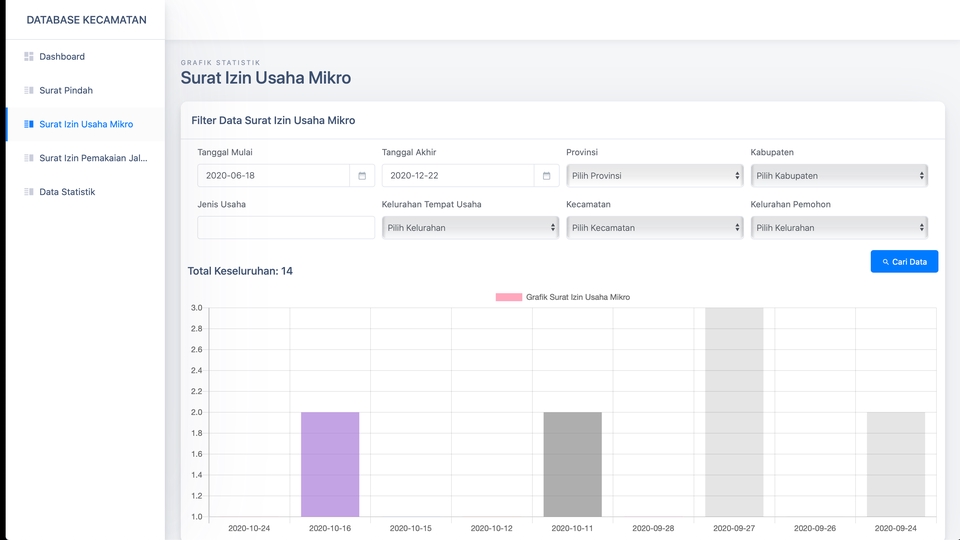Open calendar picker for Tanggal Mulai
Image resolution: width=960 pixels, height=540 pixels.
362,176
